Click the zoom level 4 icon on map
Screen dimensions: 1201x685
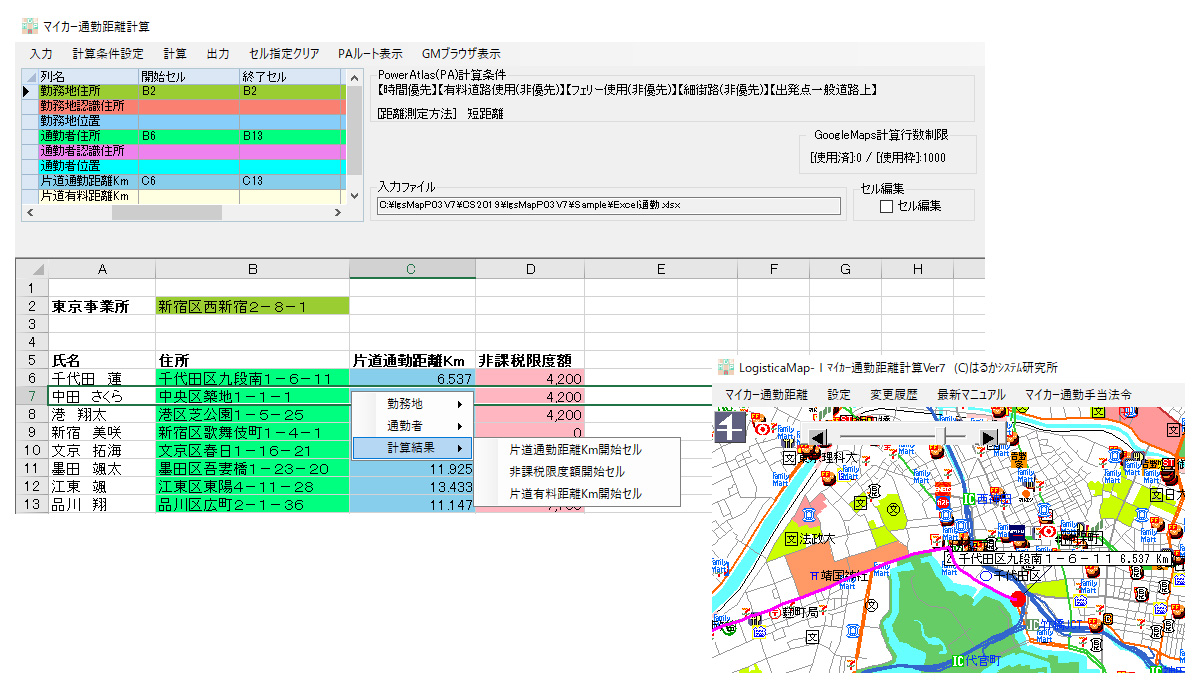(x=729, y=429)
